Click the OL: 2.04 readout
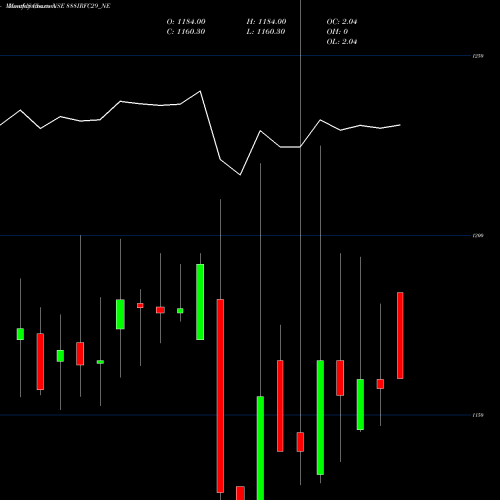The image size is (500, 500). pos(342,42)
